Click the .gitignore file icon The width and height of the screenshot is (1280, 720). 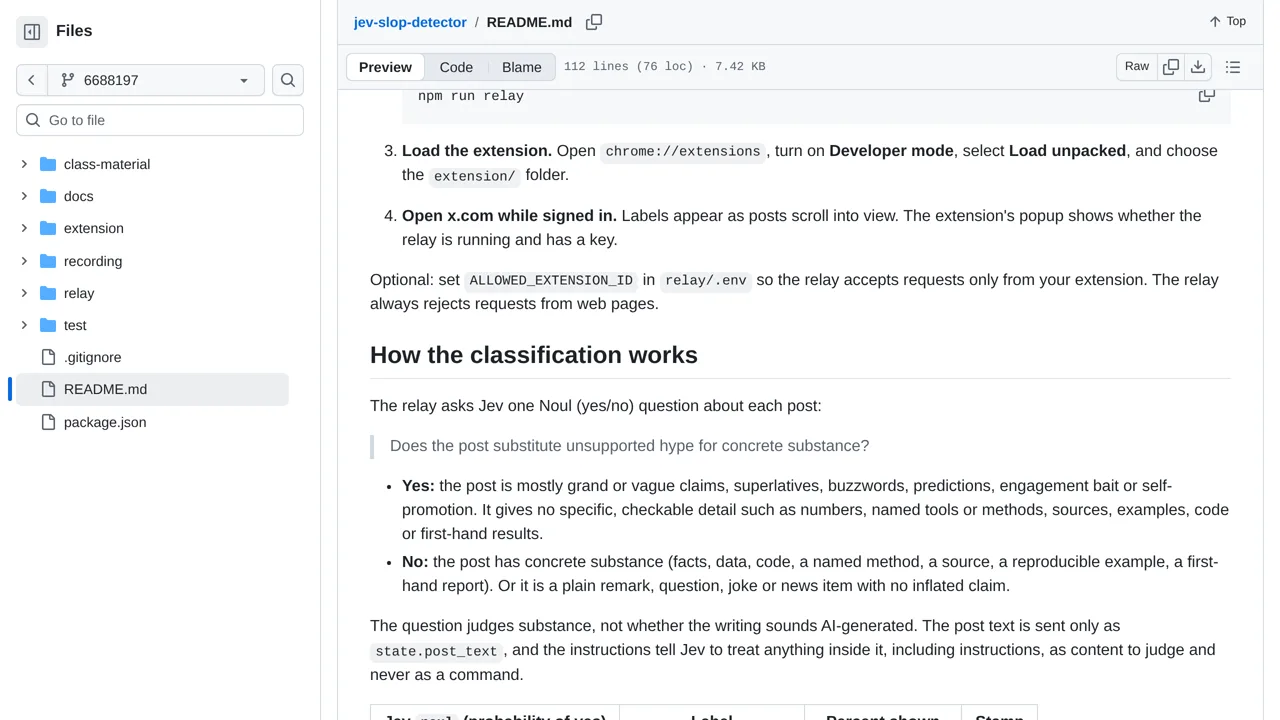(48, 357)
